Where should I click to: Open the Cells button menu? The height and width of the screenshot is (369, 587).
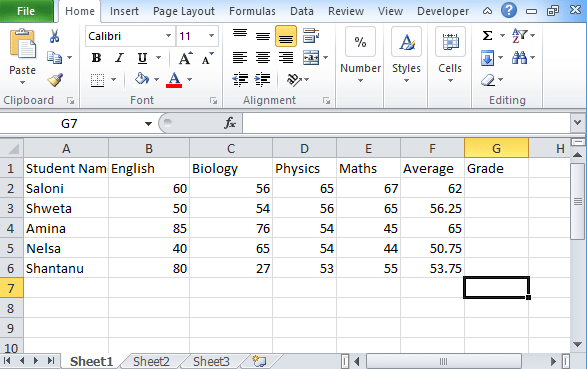point(450,55)
